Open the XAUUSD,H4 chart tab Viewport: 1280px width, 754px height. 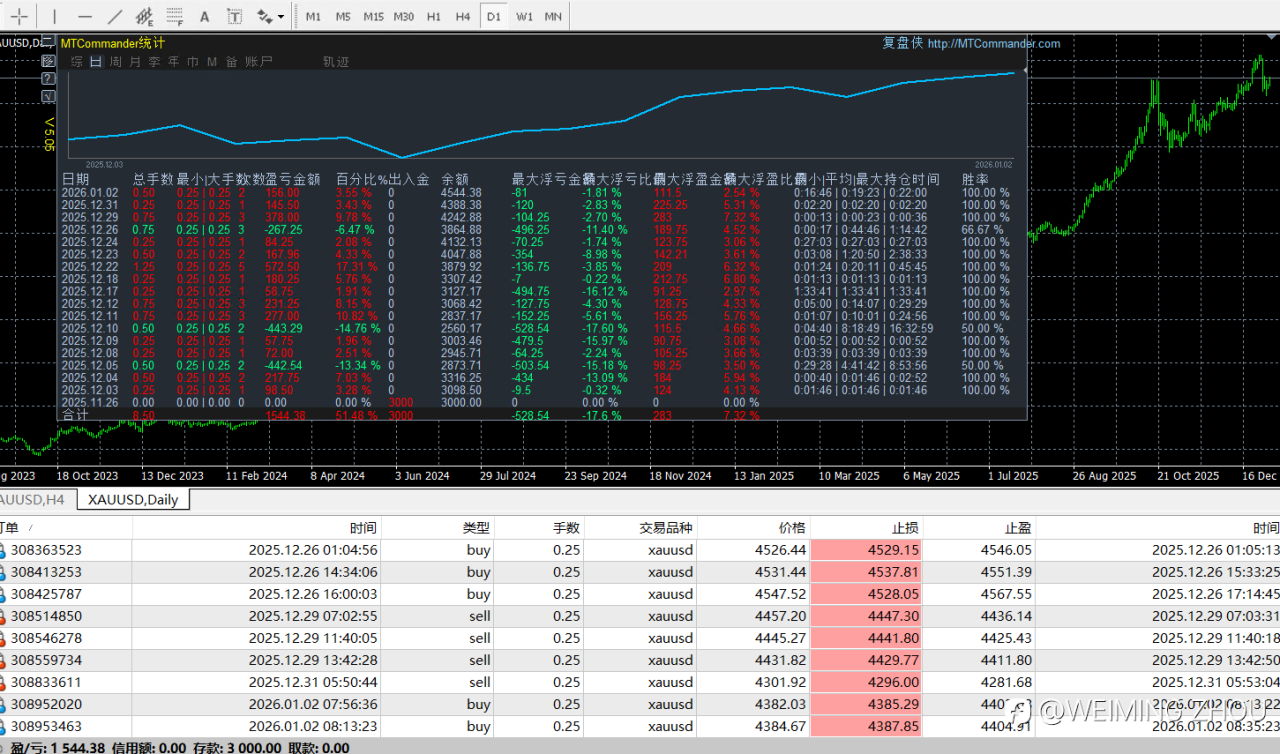click(34, 499)
